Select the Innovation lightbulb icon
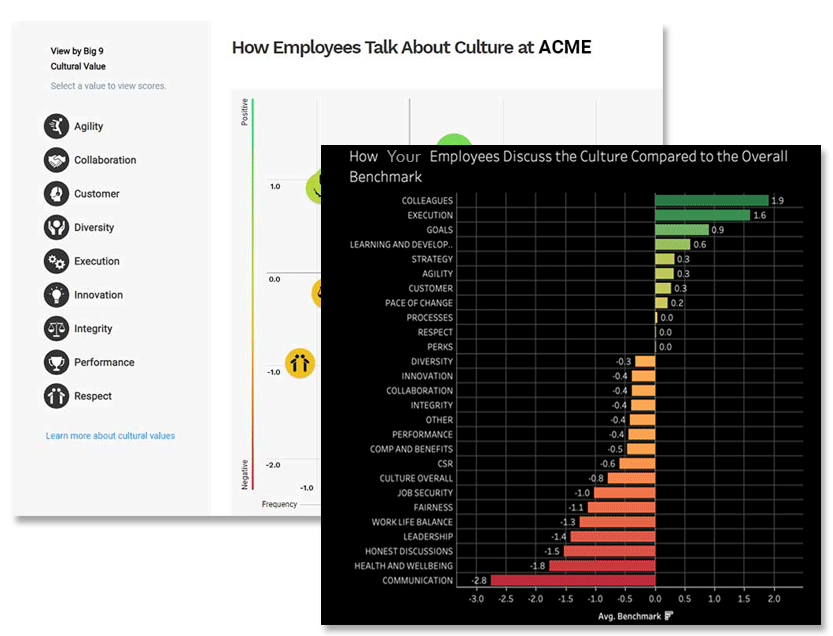 tap(57, 295)
